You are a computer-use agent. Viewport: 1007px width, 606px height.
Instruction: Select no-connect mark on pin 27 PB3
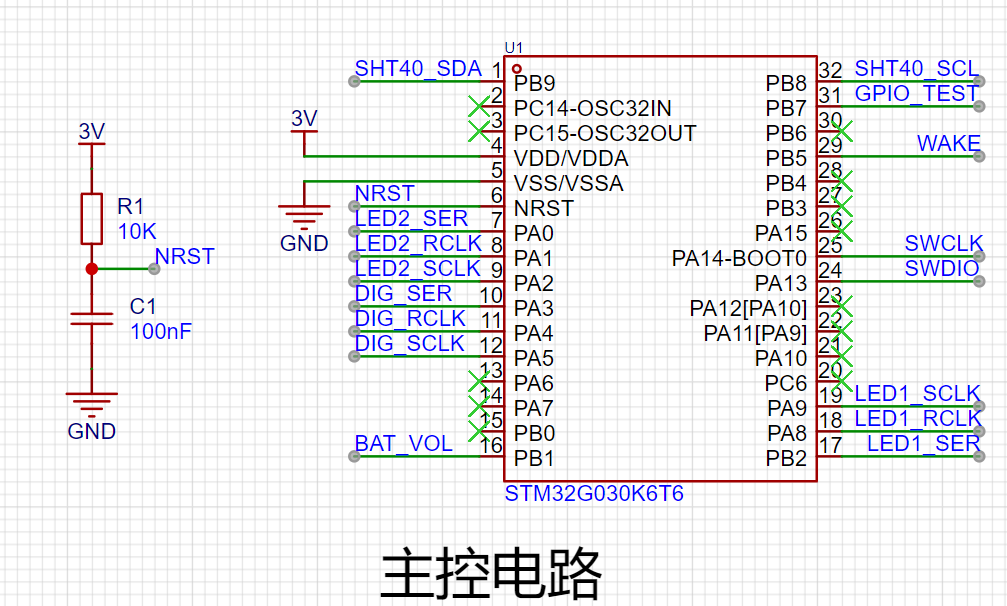coord(841,206)
